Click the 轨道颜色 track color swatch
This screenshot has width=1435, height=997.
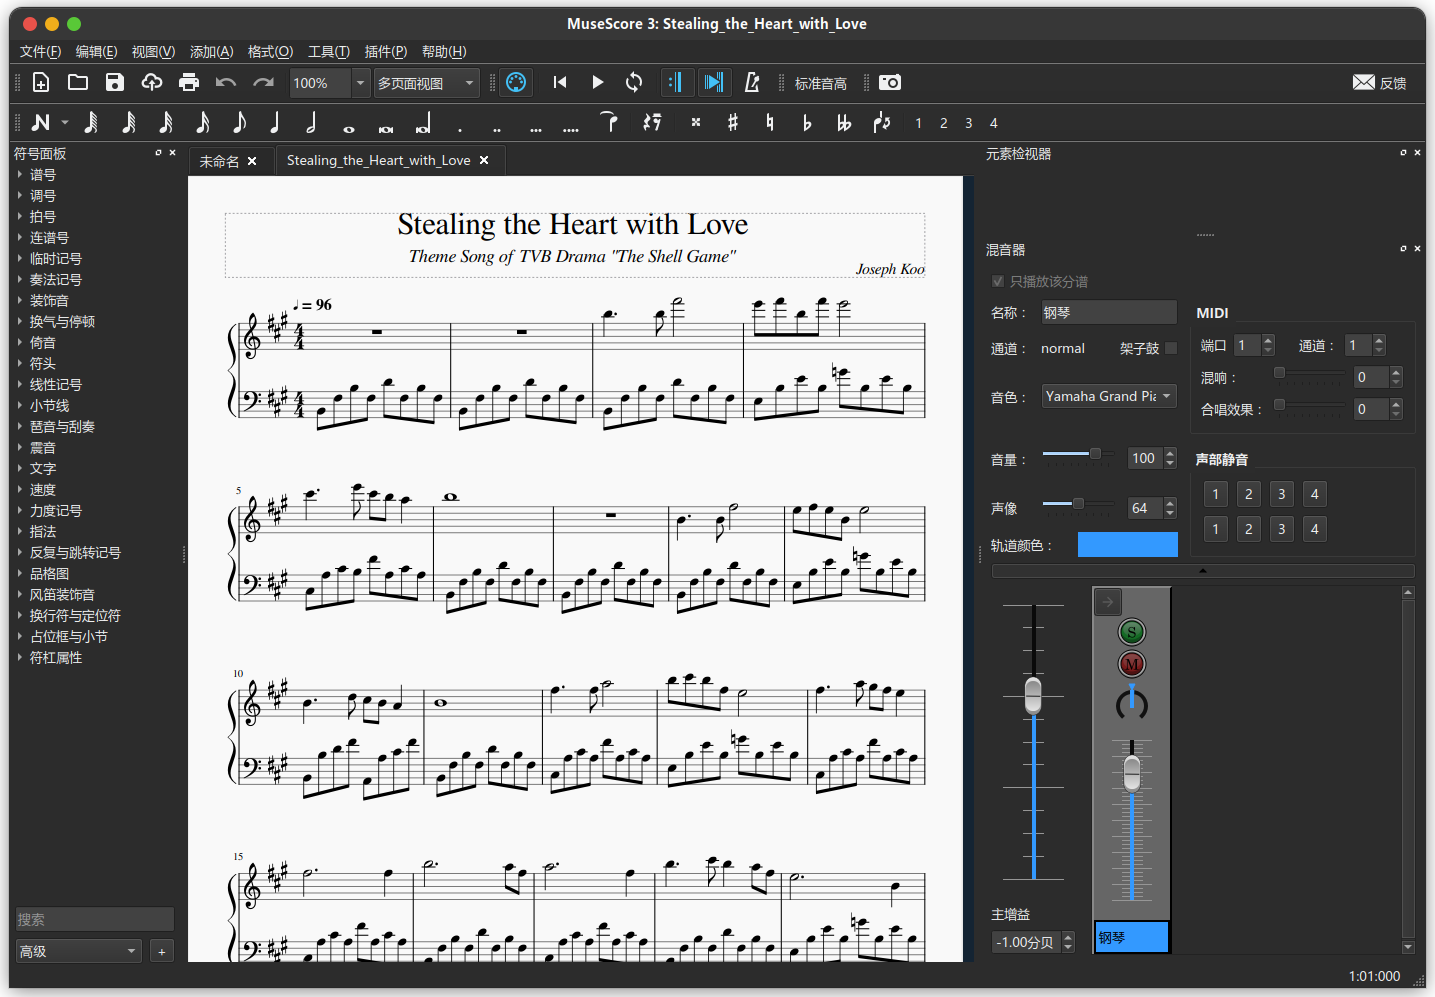[1127, 544]
